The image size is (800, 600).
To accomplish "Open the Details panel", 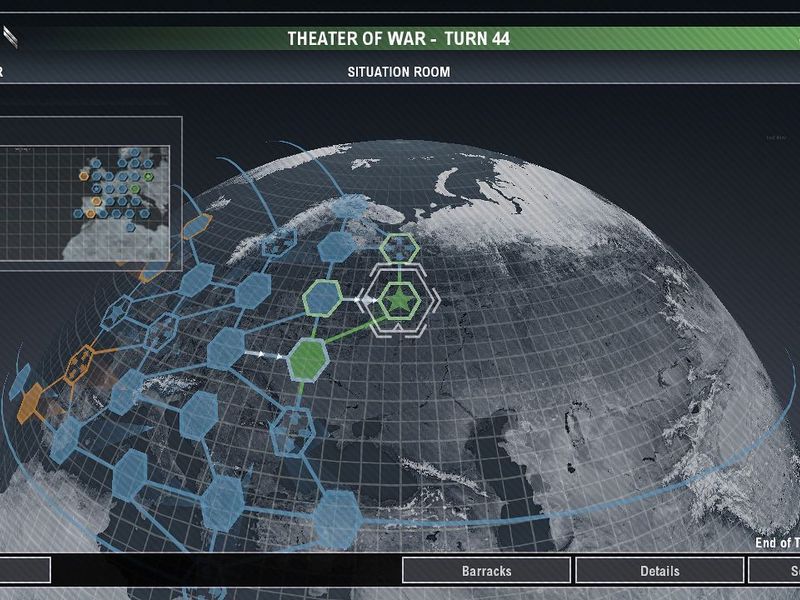I will pyautogui.click(x=660, y=570).
